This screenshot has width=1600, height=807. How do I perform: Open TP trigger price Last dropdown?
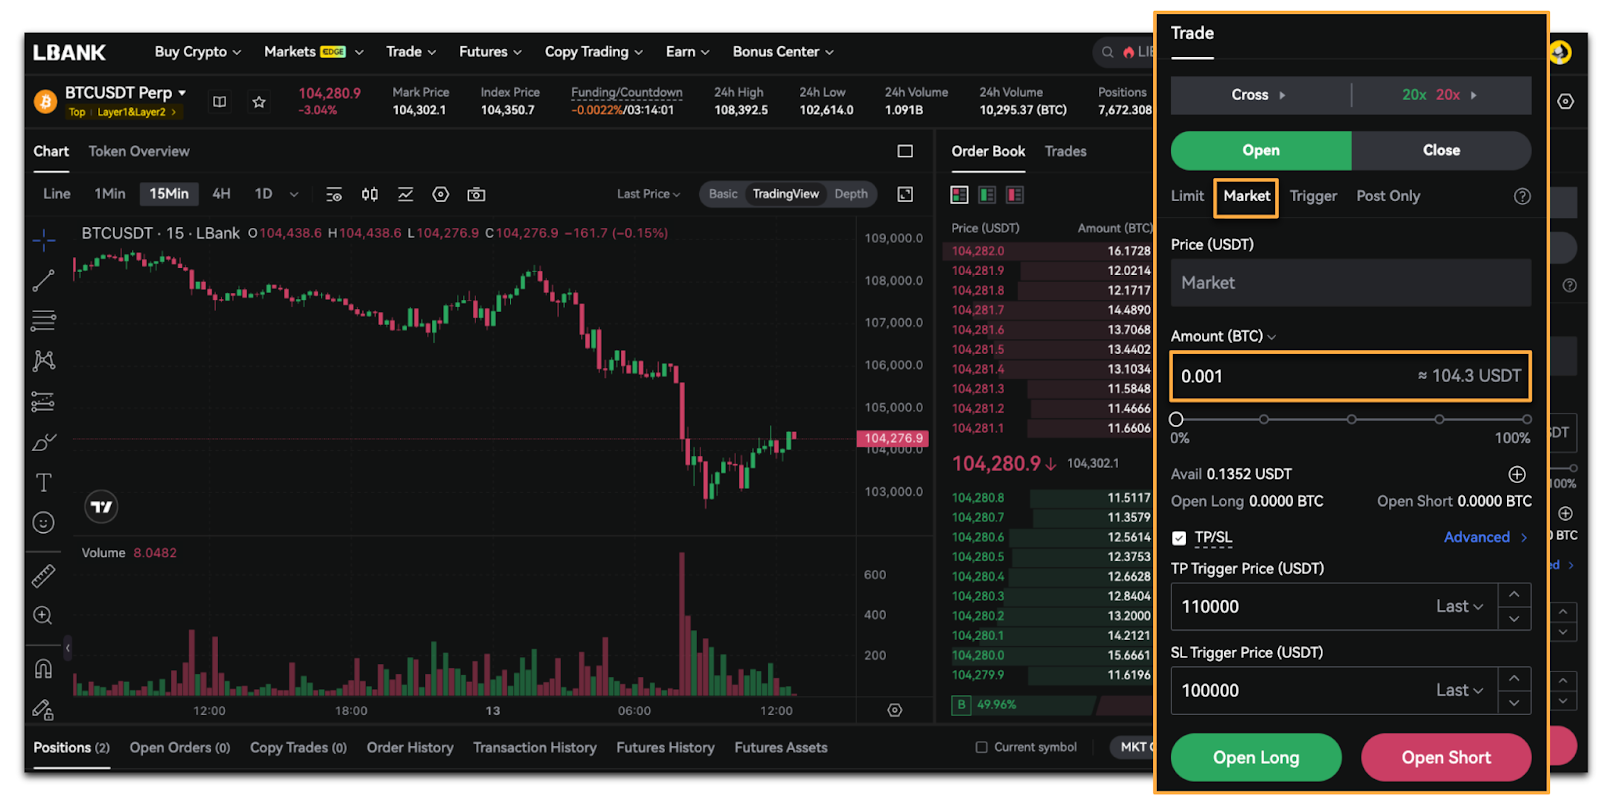click(1459, 607)
